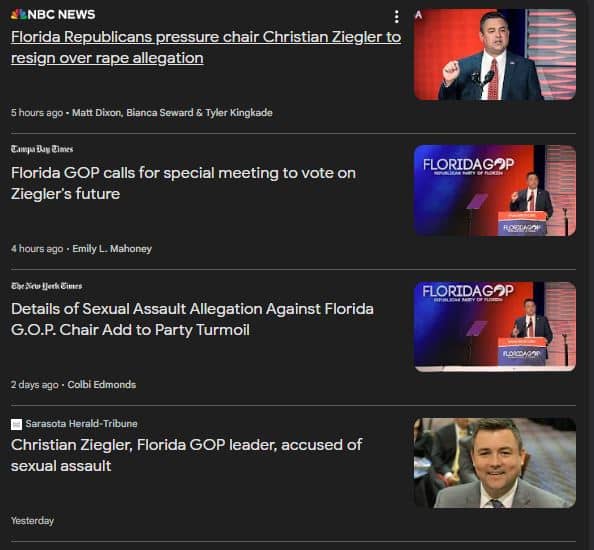Click the '2 days ago' timestamp
Viewport: 594px width, 550px height.
point(34,385)
